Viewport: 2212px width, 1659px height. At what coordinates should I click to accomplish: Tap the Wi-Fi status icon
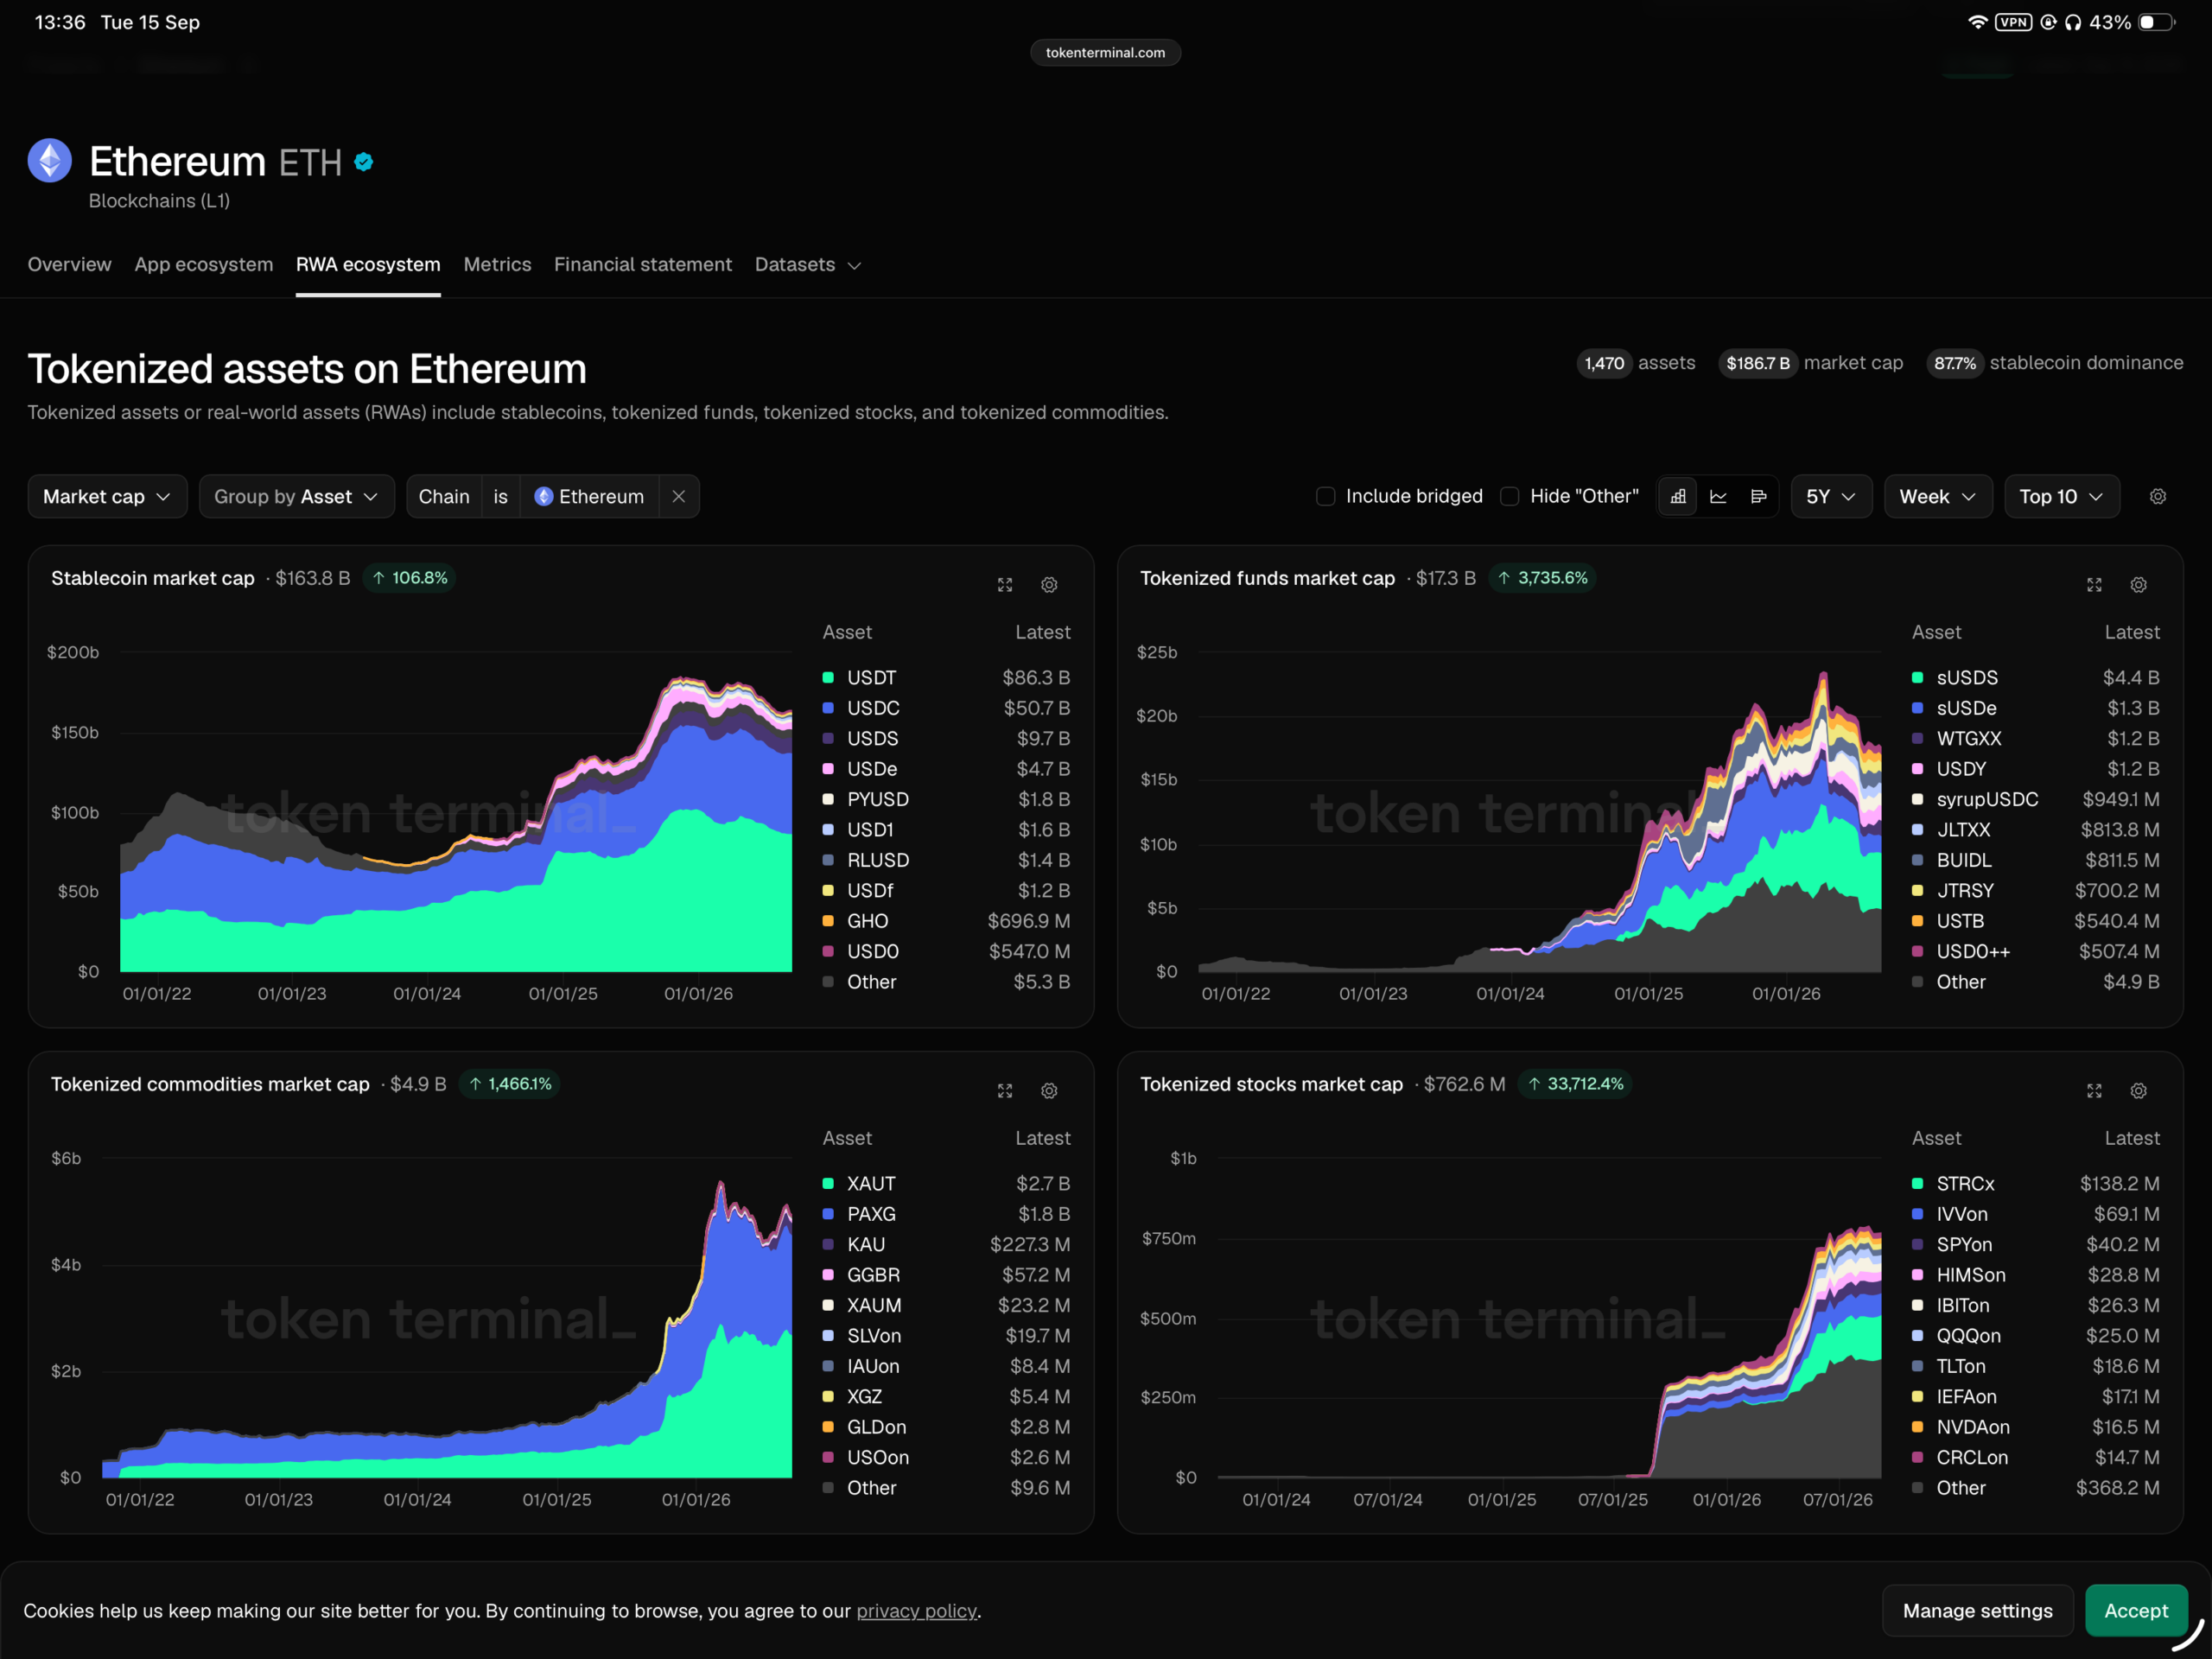(1977, 22)
